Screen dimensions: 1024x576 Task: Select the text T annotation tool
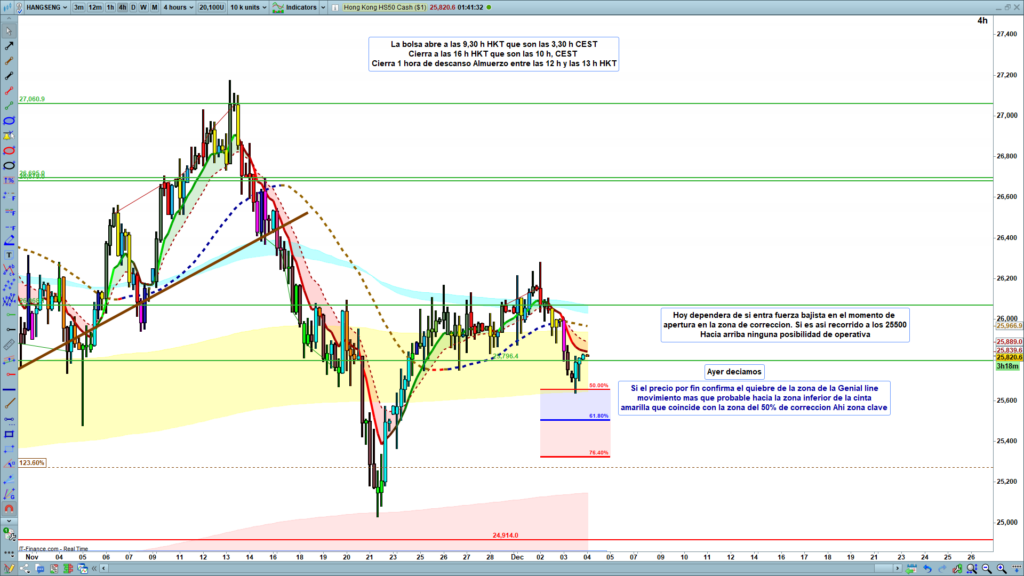(9, 254)
